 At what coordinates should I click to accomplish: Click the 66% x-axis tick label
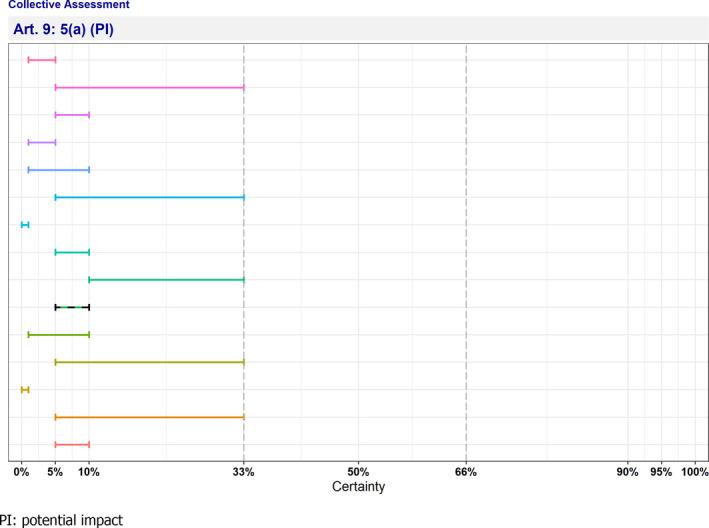466,472
